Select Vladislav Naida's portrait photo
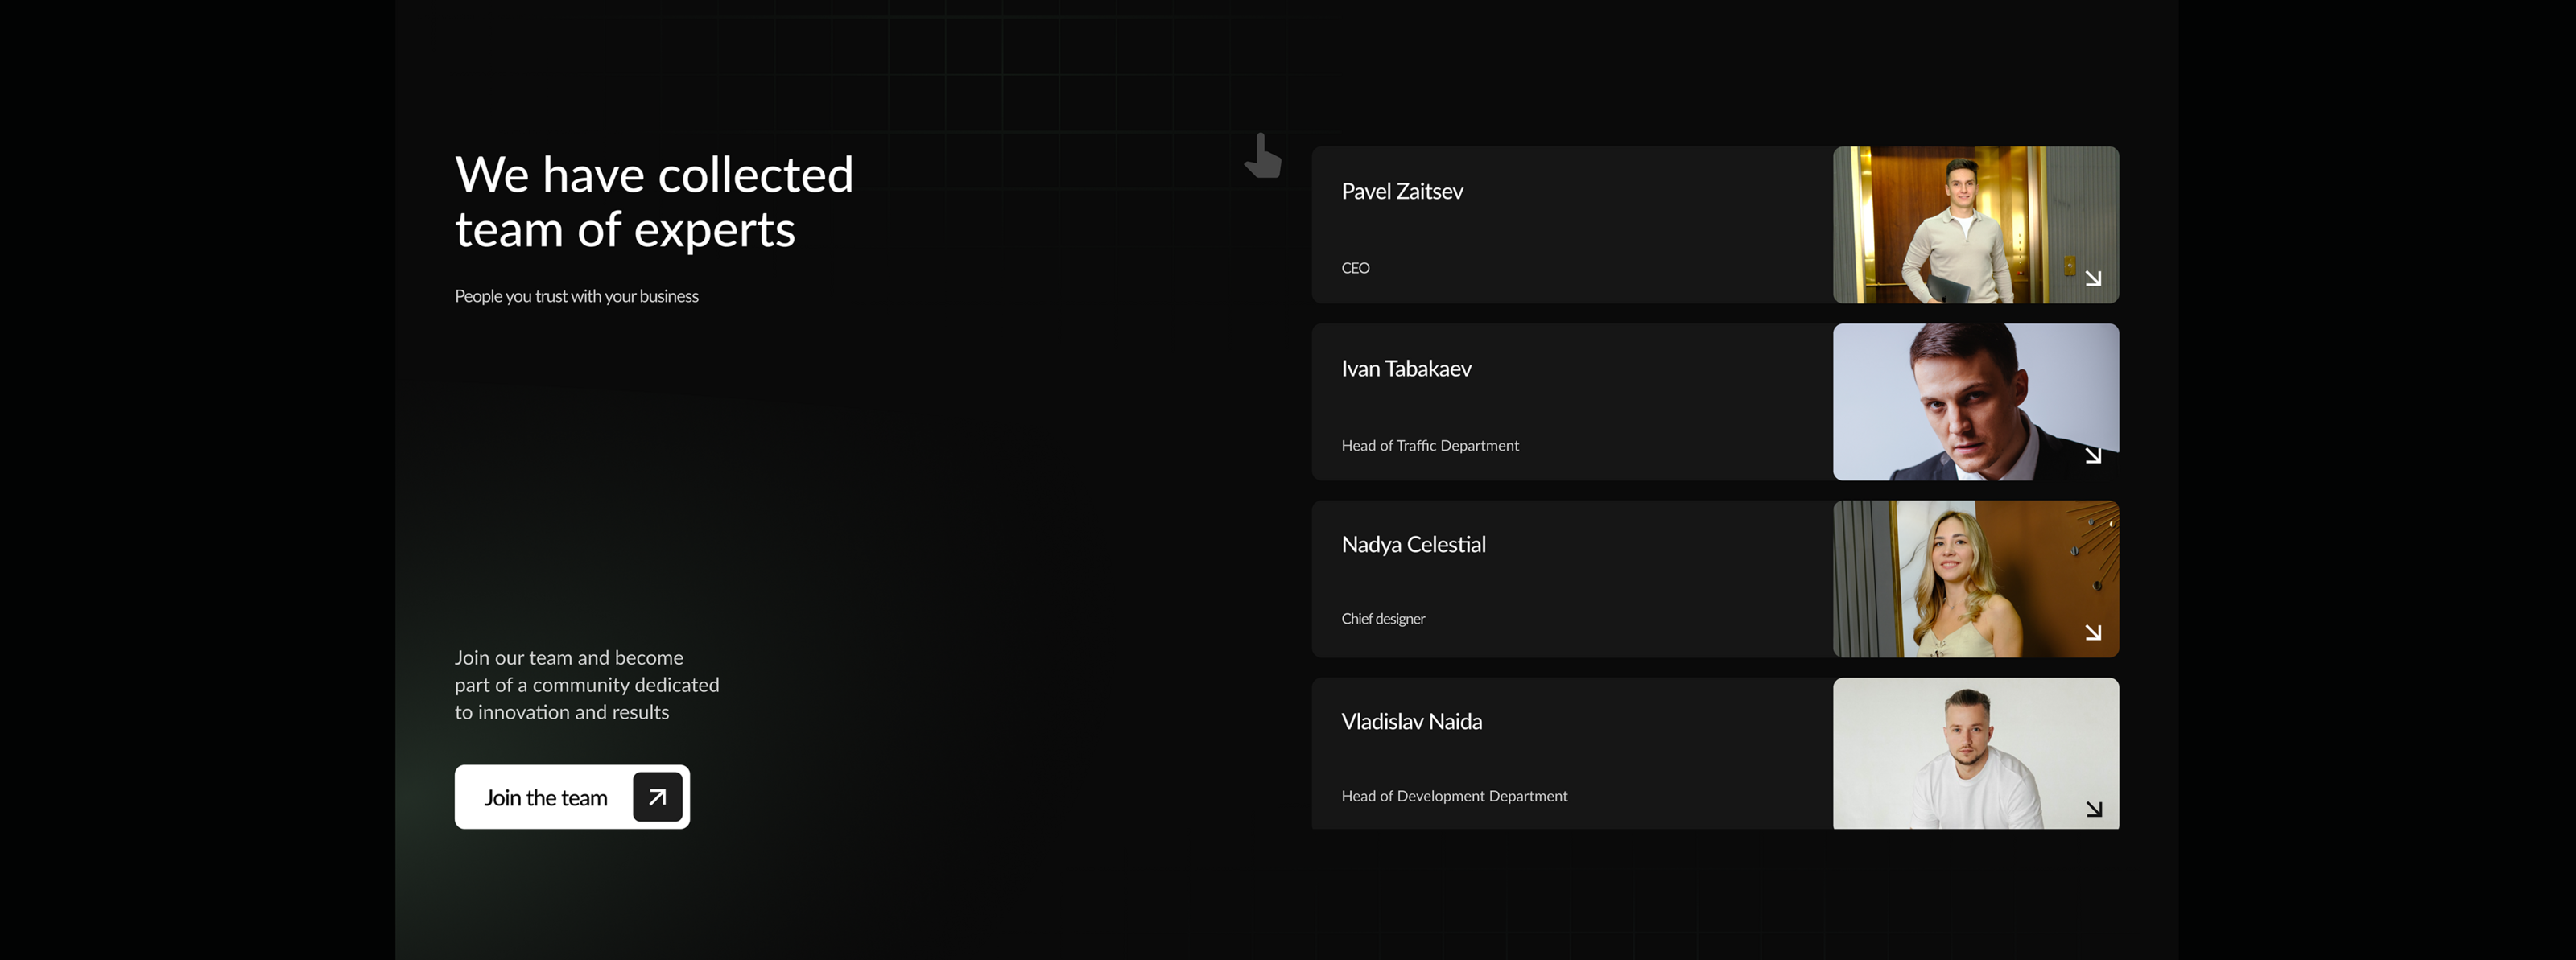Screen dimensions: 2576x960 tap(1976, 753)
